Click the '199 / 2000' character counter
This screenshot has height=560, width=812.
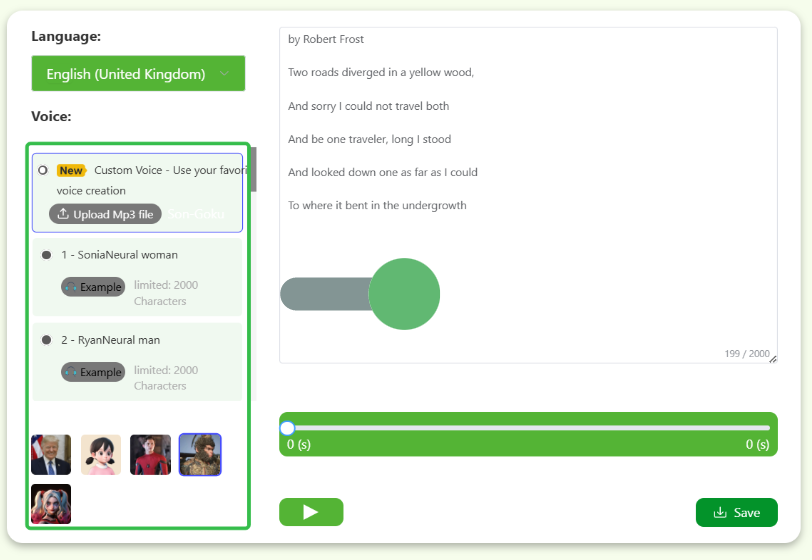click(747, 353)
